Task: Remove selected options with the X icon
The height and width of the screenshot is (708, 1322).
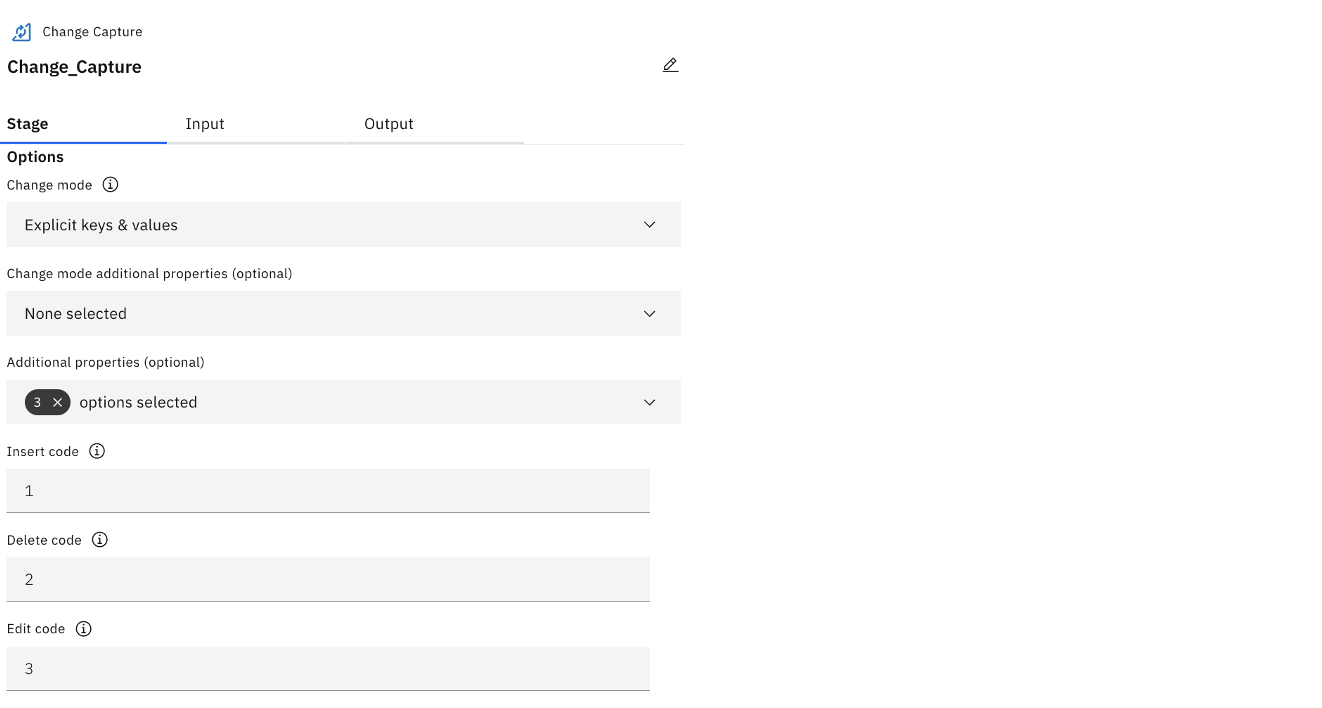Action: (x=58, y=402)
